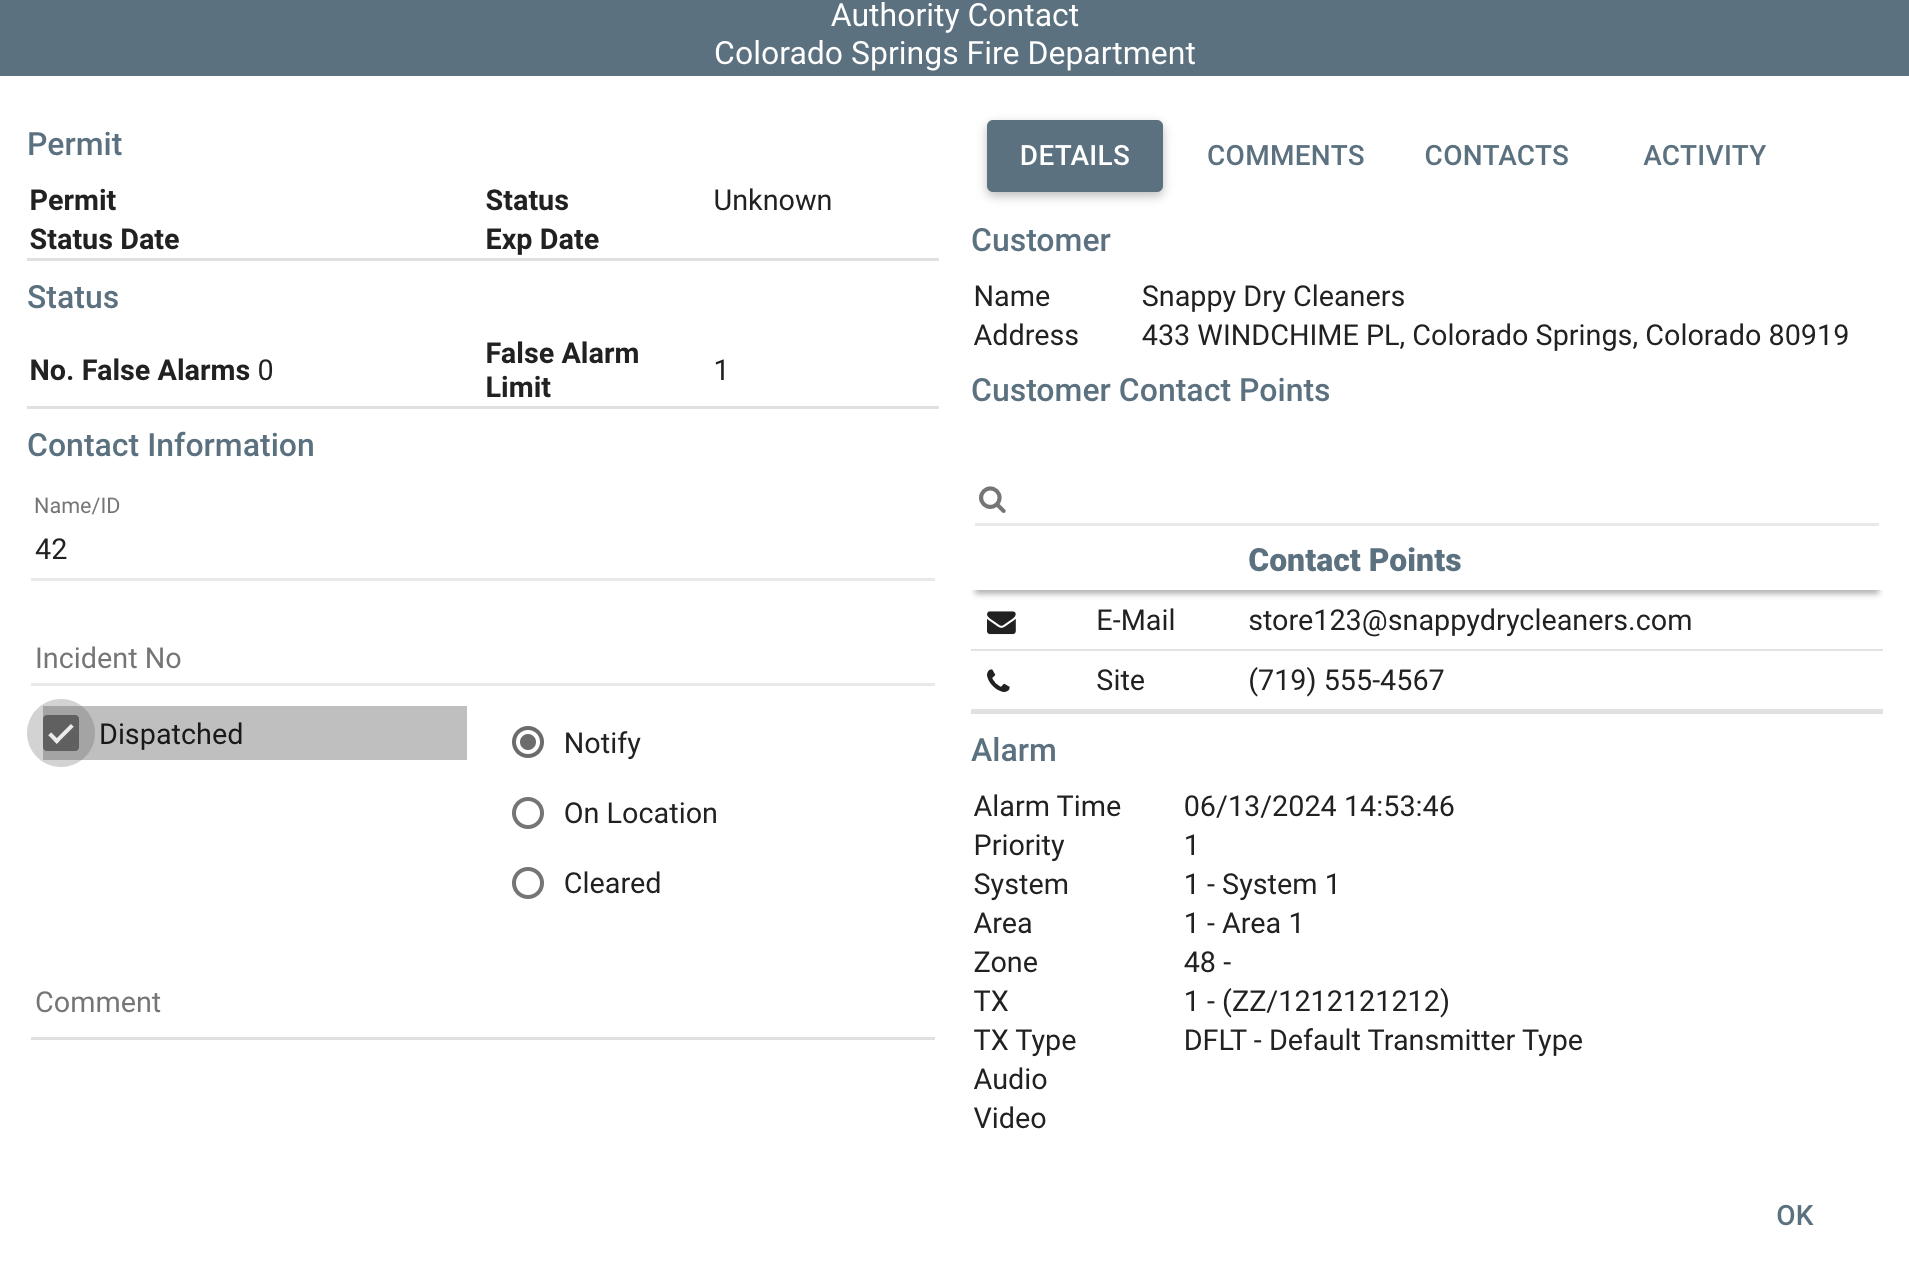Click the TX value 1 - (ZZ/1212121212)
1909x1262 pixels.
(x=1317, y=1002)
